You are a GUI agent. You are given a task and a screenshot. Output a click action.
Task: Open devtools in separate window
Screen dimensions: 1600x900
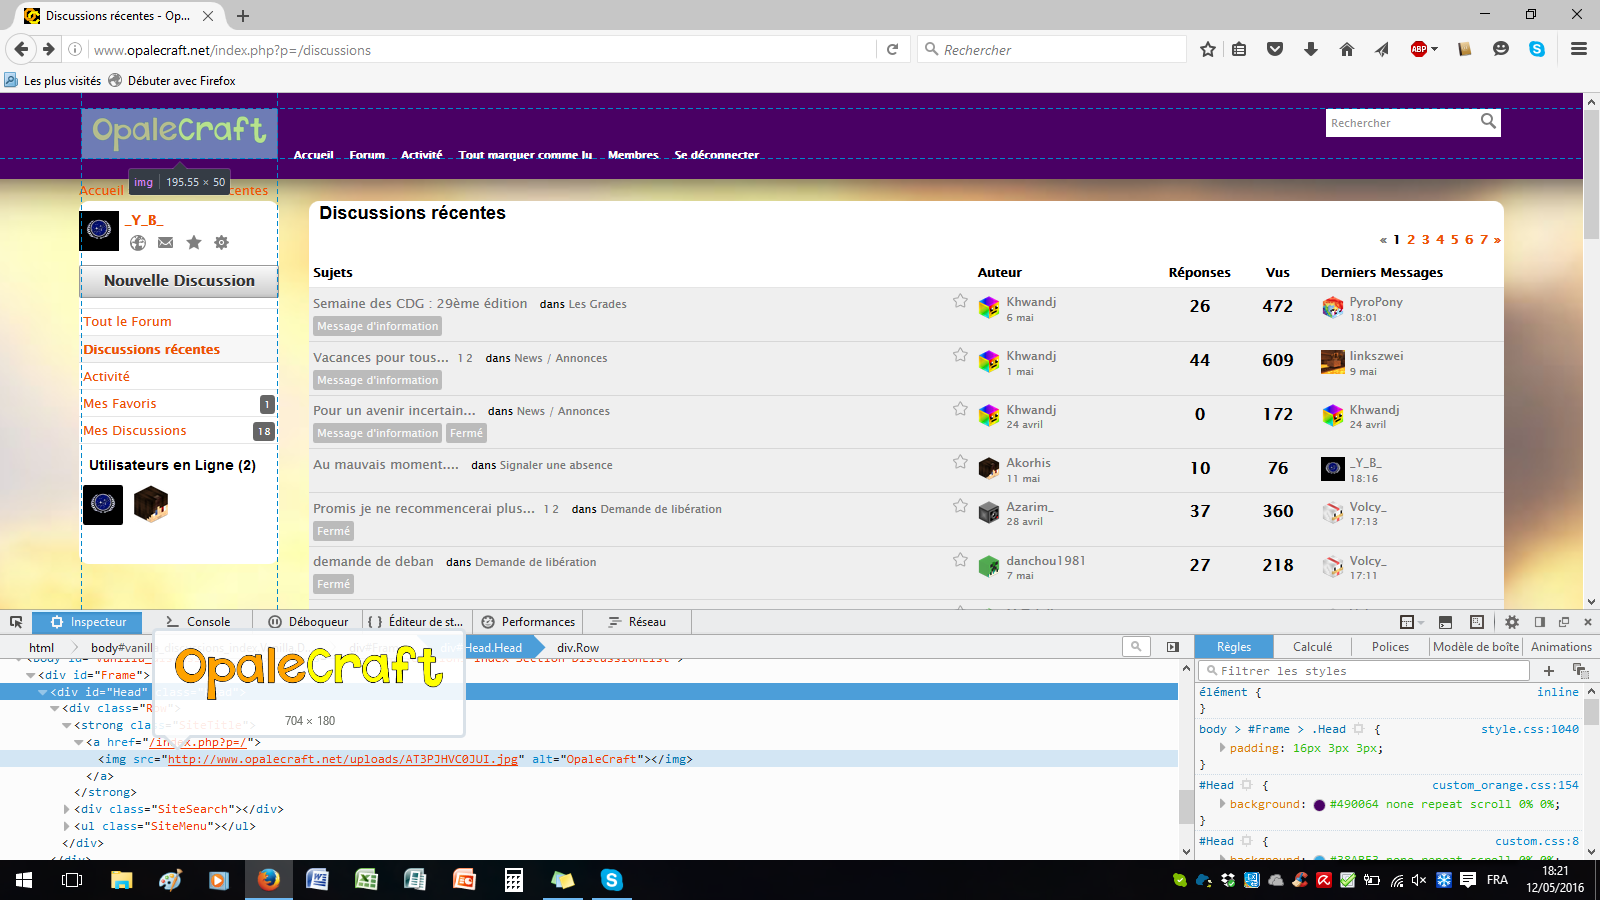coord(1564,622)
